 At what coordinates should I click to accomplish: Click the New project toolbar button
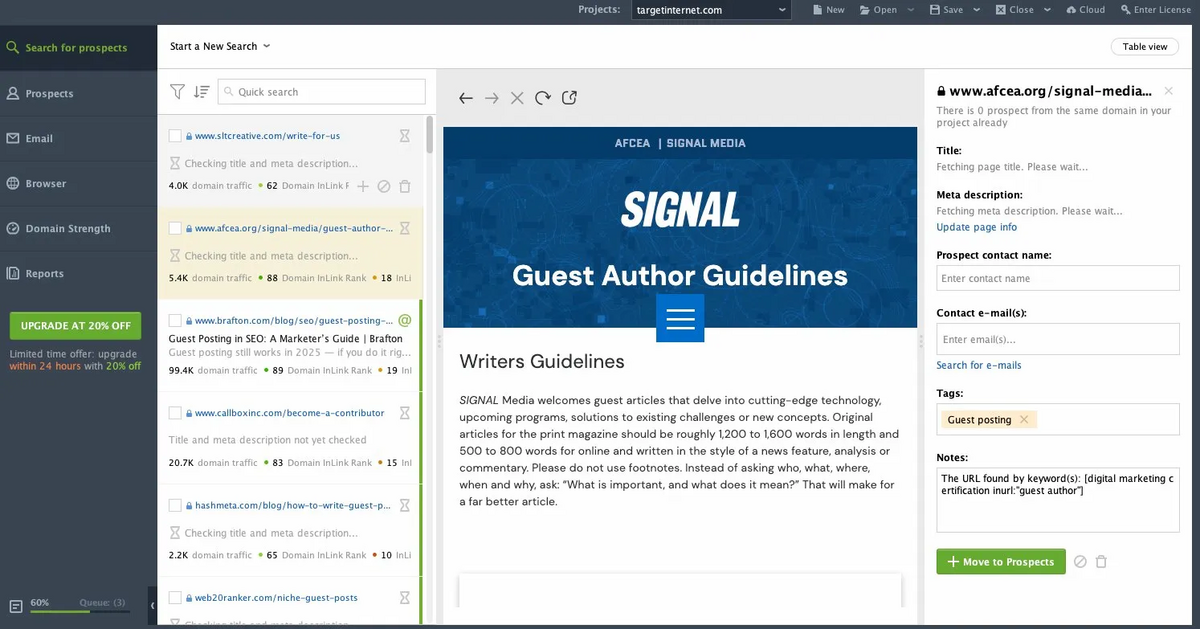pyautogui.click(x=829, y=10)
